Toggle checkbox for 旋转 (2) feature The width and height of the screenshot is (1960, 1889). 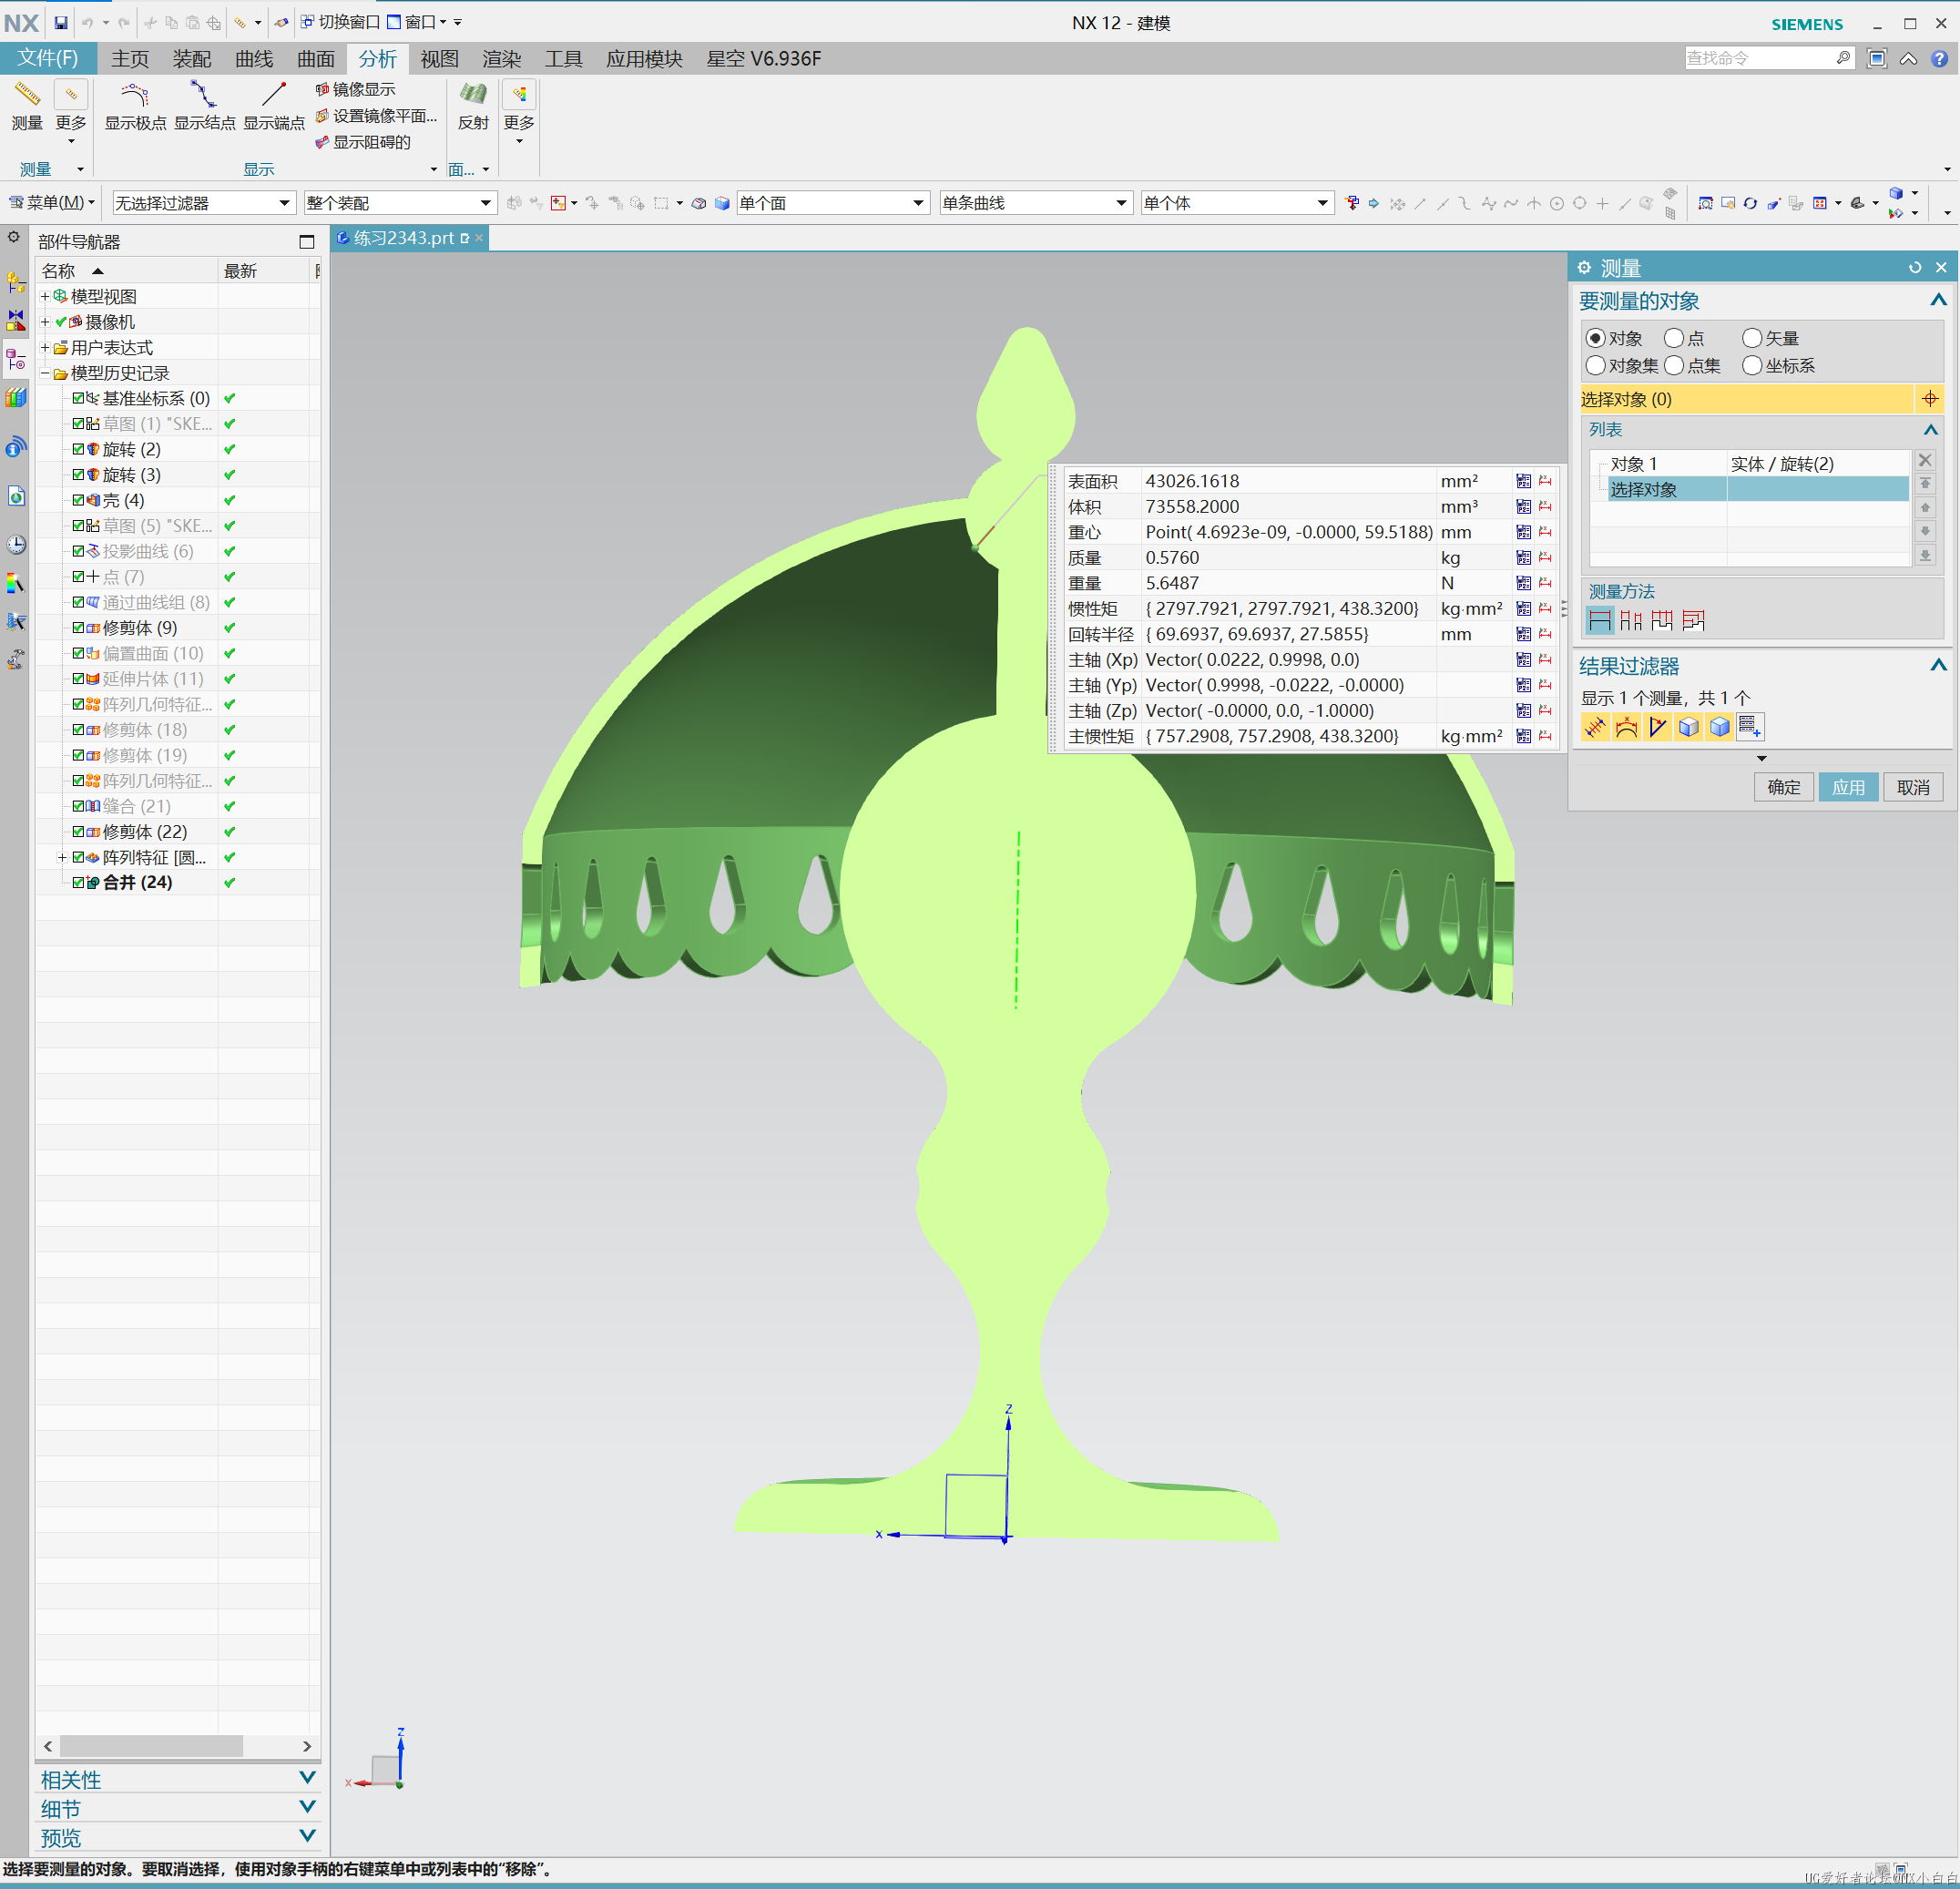(78, 449)
